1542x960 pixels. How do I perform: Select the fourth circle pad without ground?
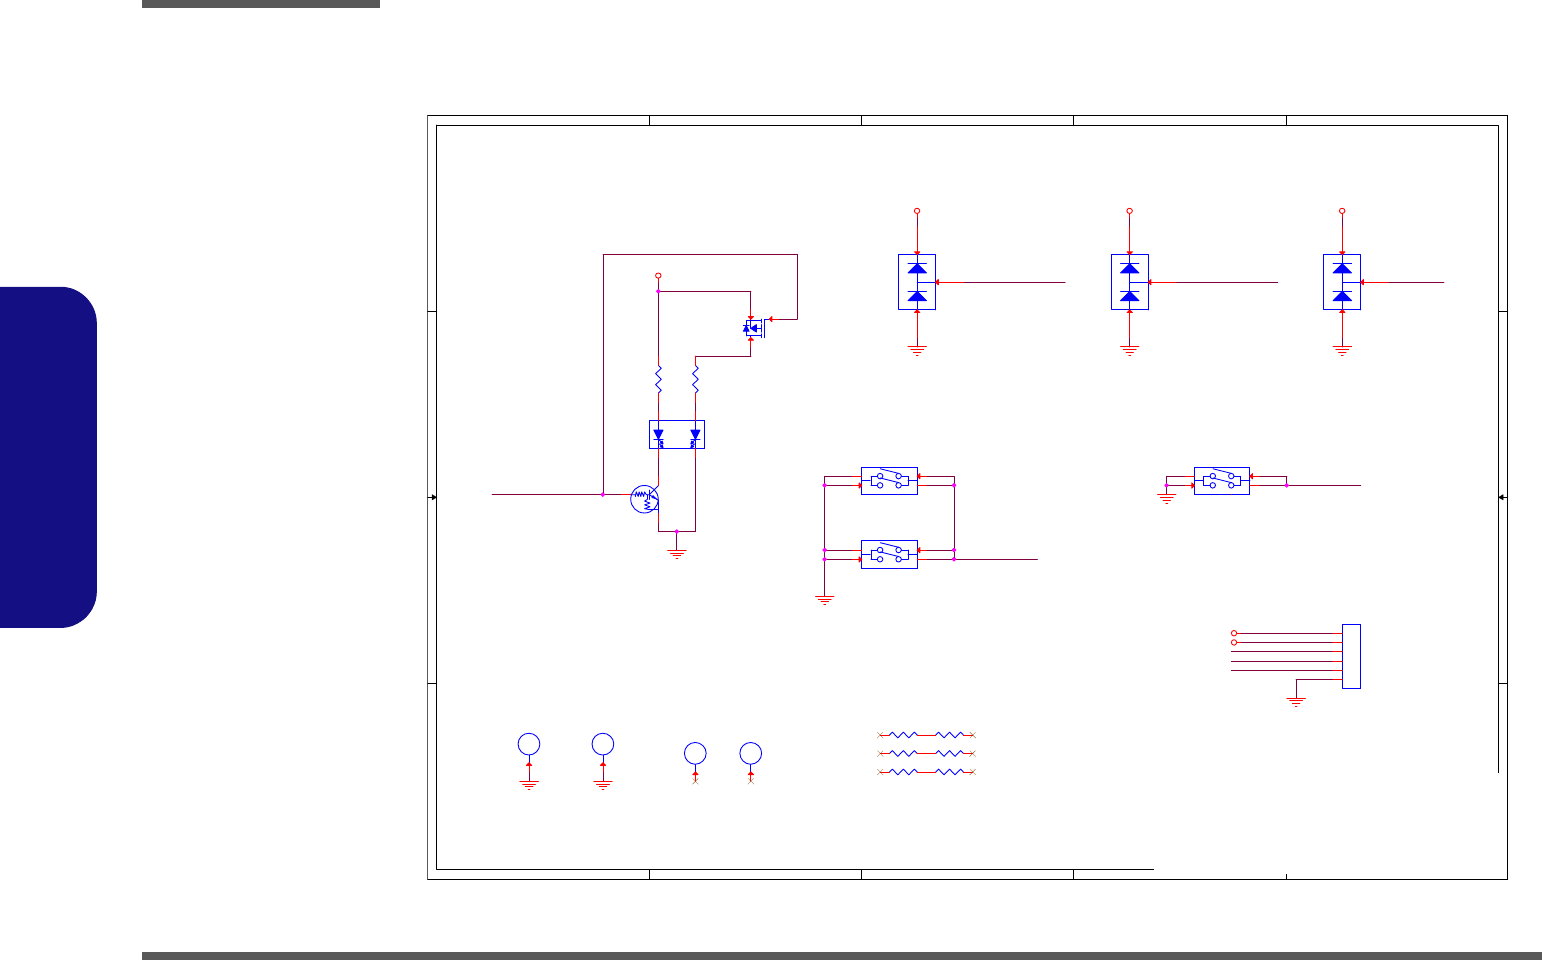pos(751,753)
